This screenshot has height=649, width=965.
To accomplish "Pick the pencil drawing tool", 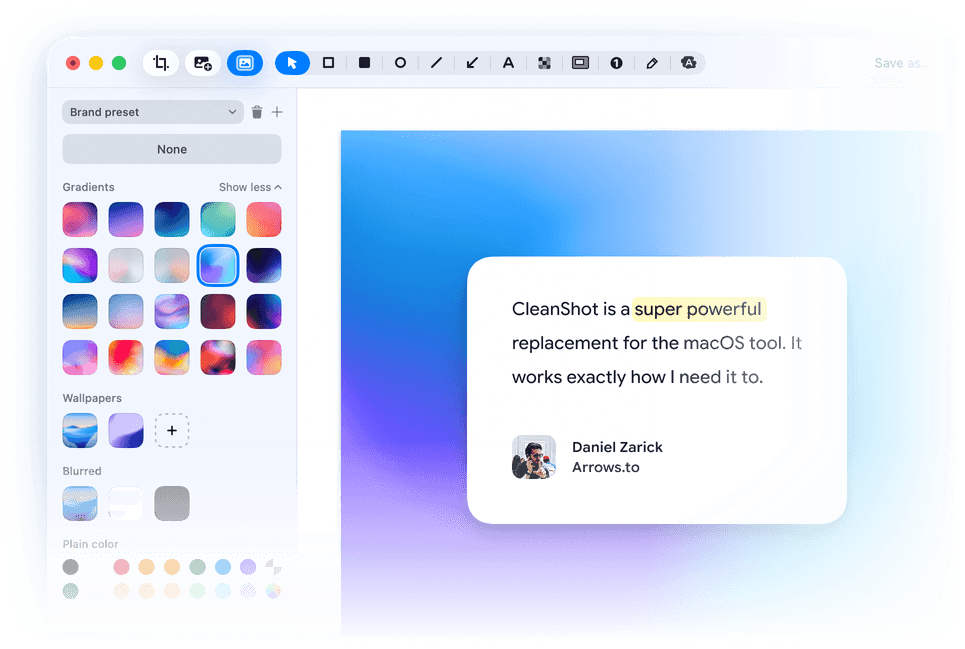I will [652, 63].
